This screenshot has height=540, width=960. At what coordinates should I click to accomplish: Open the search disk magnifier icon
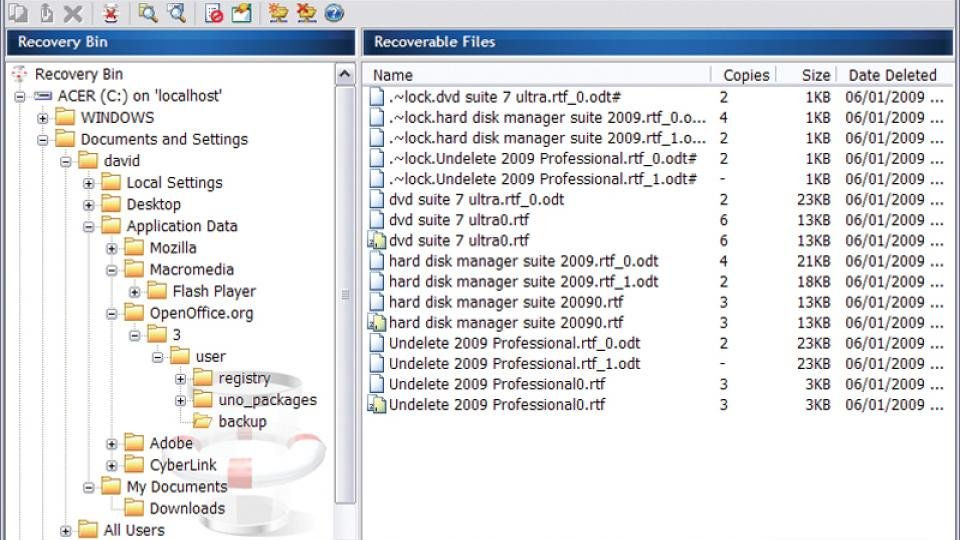[x=177, y=12]
